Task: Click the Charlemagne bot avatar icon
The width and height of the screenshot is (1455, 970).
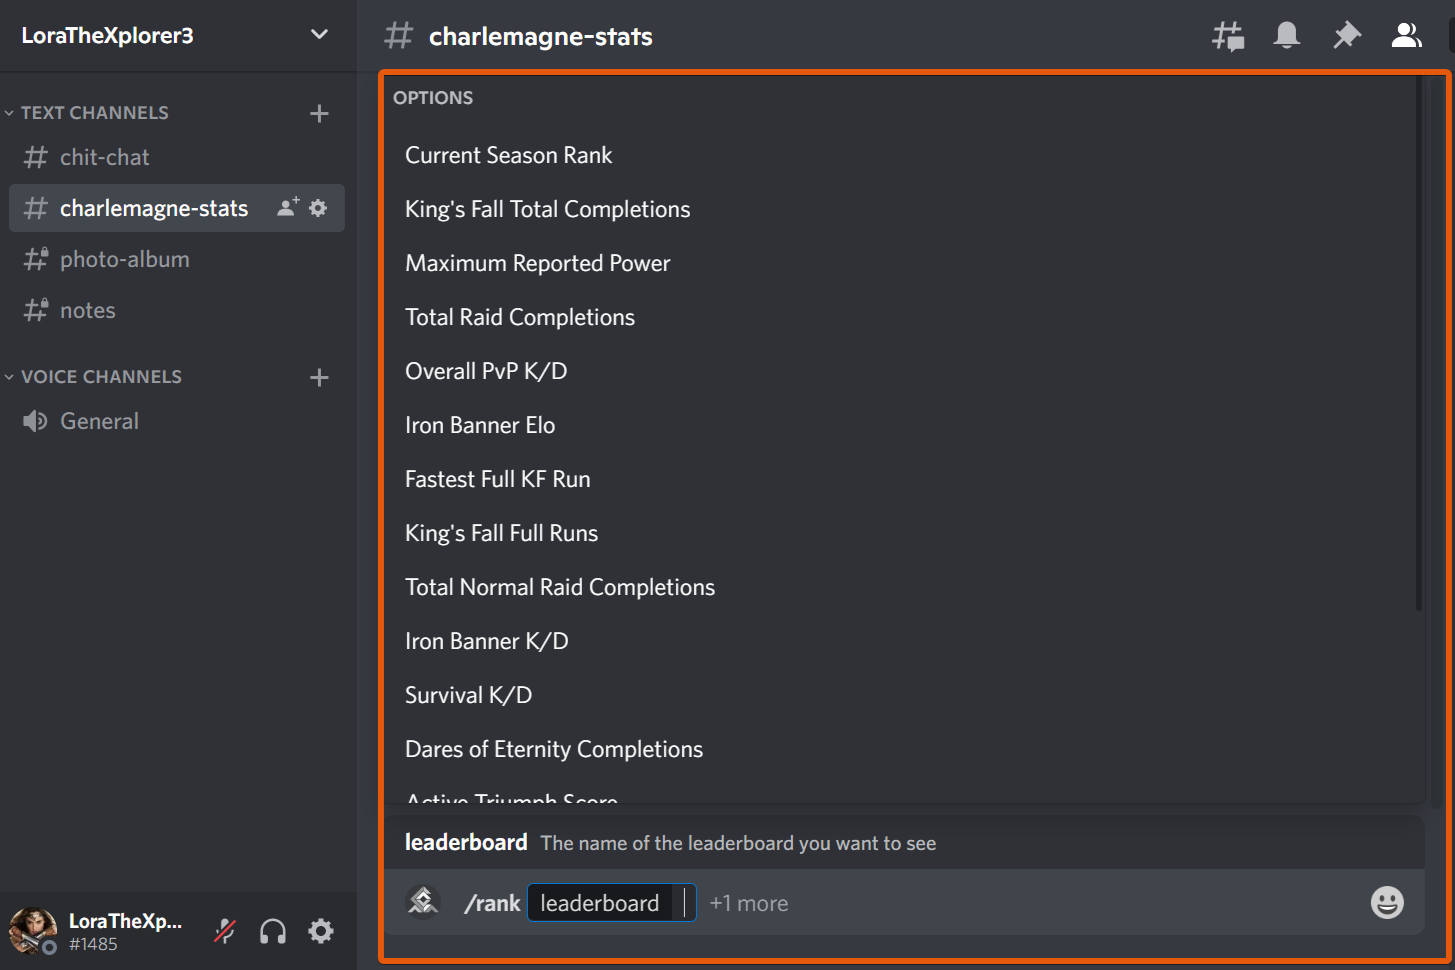Action: tap(423, 901)
